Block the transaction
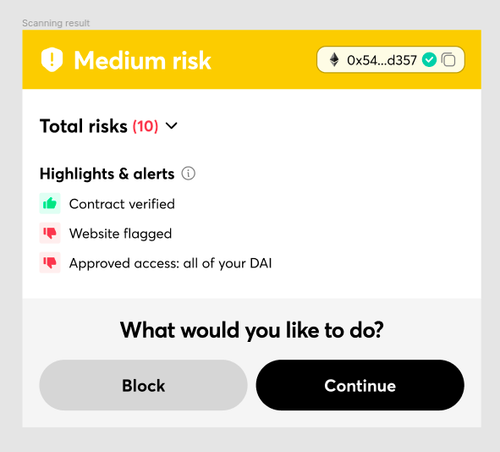Image resolution: width=500 pixels, height=452 pixels. tap(143, 385)
